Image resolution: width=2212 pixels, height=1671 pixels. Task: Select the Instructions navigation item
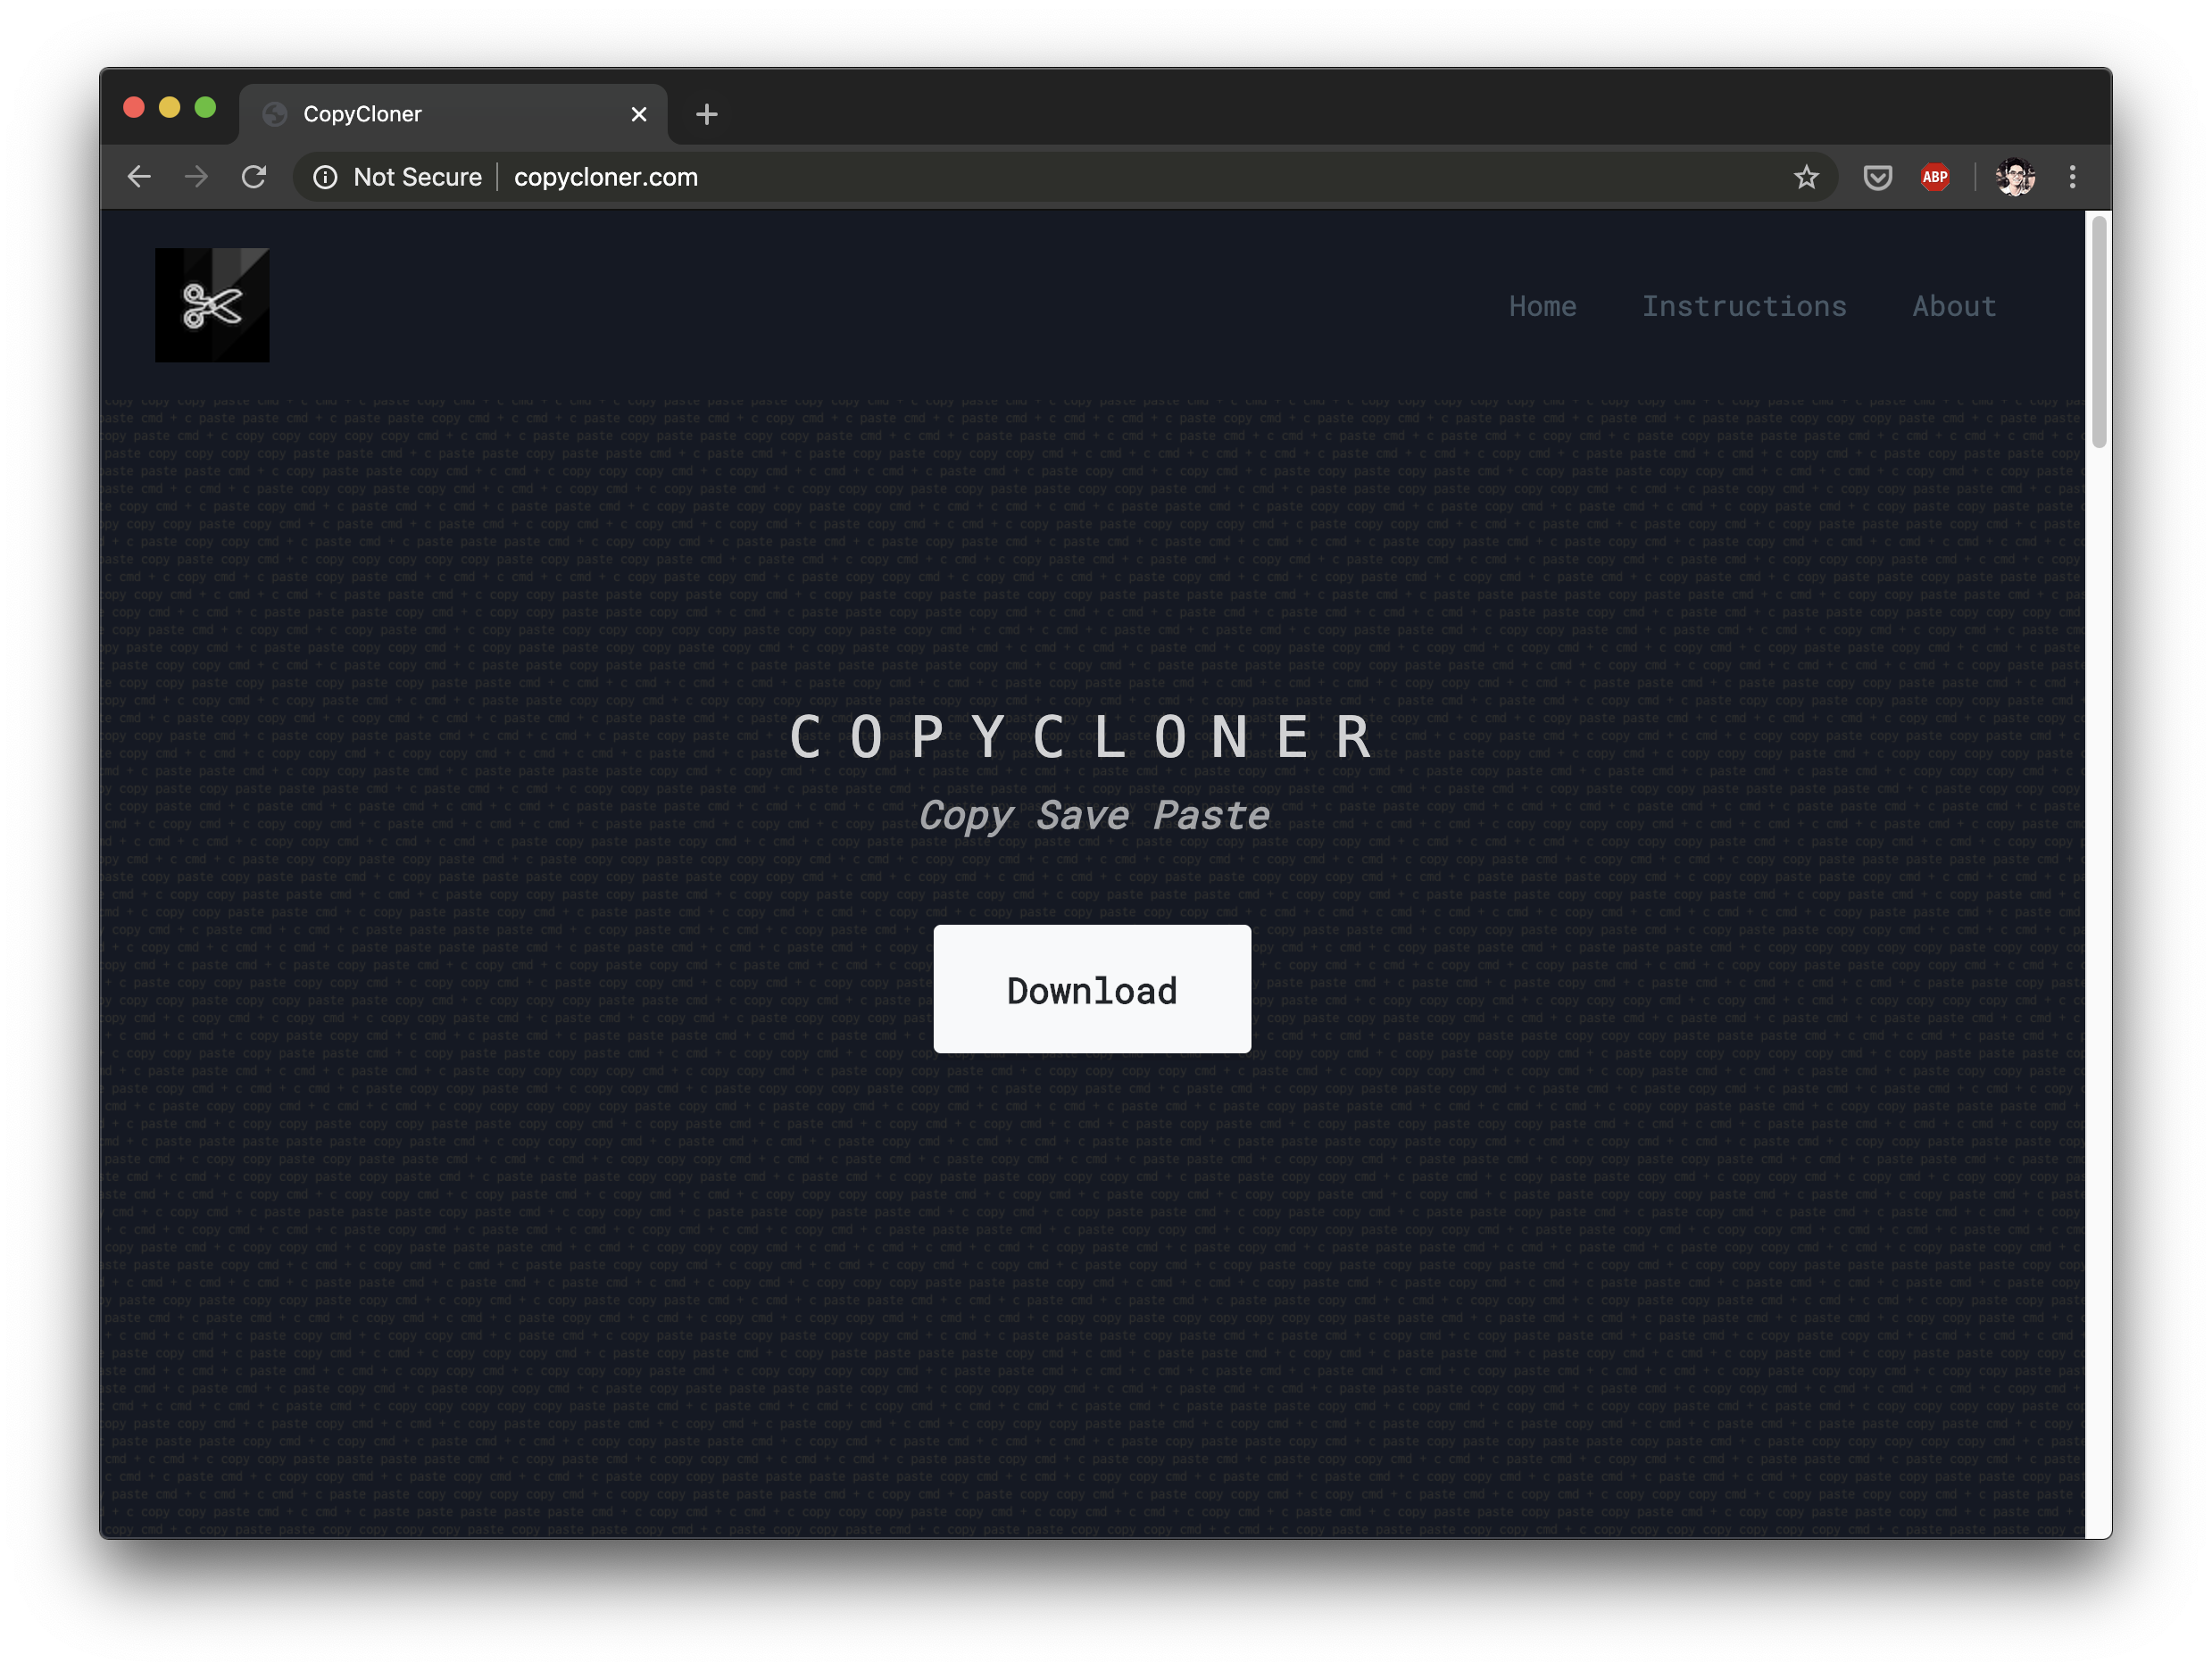(1744, 306)
